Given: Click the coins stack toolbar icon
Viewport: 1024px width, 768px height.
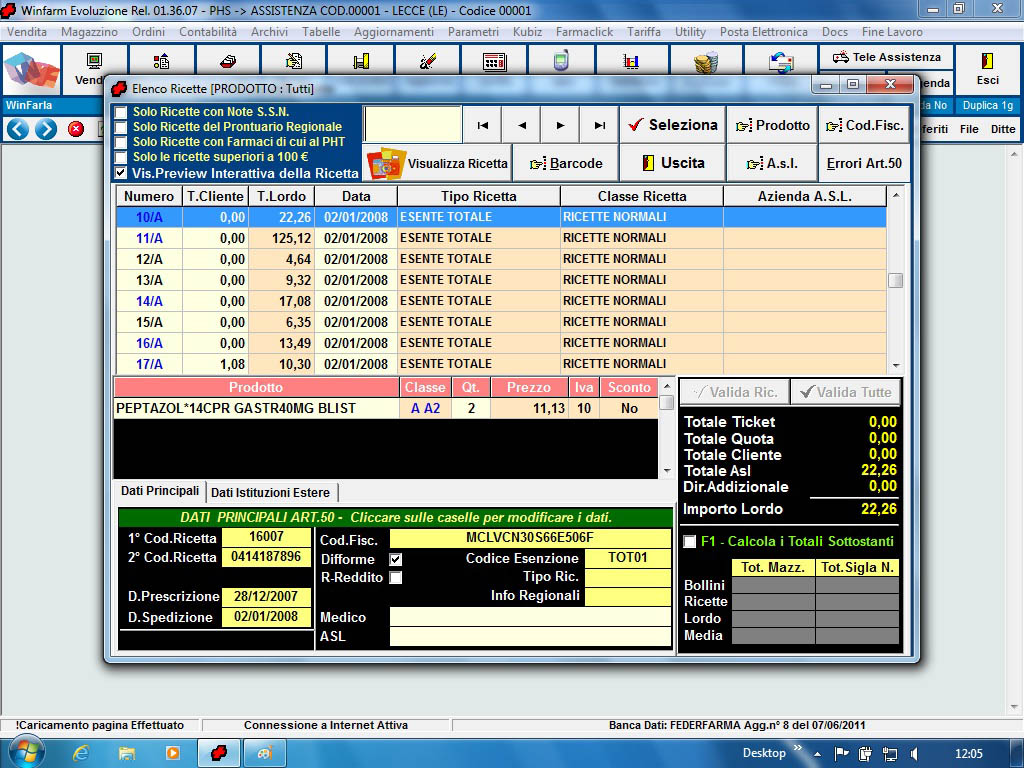Looking at the screenshot, I should [x=707, y=62].
